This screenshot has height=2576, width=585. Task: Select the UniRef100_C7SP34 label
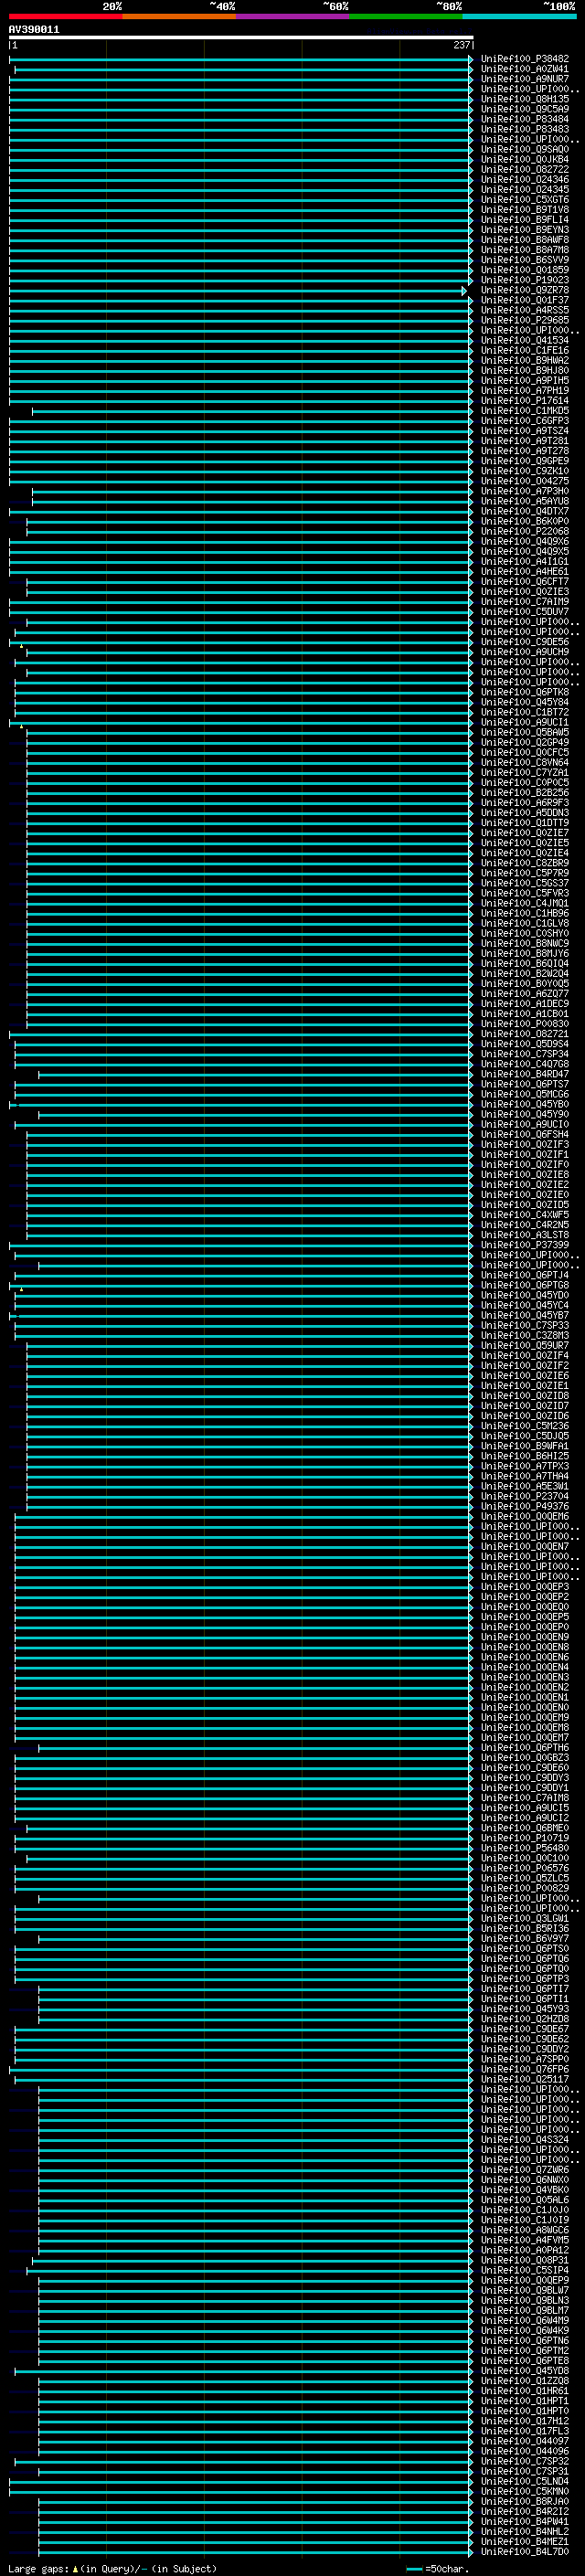pyautogui.click(x=525, y=1055)
